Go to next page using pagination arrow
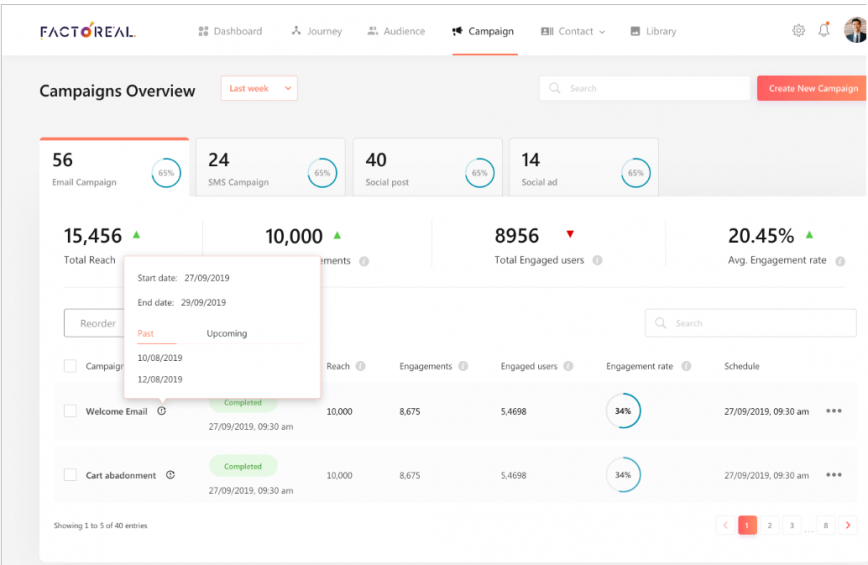868x565 pixels. point(848,525)
